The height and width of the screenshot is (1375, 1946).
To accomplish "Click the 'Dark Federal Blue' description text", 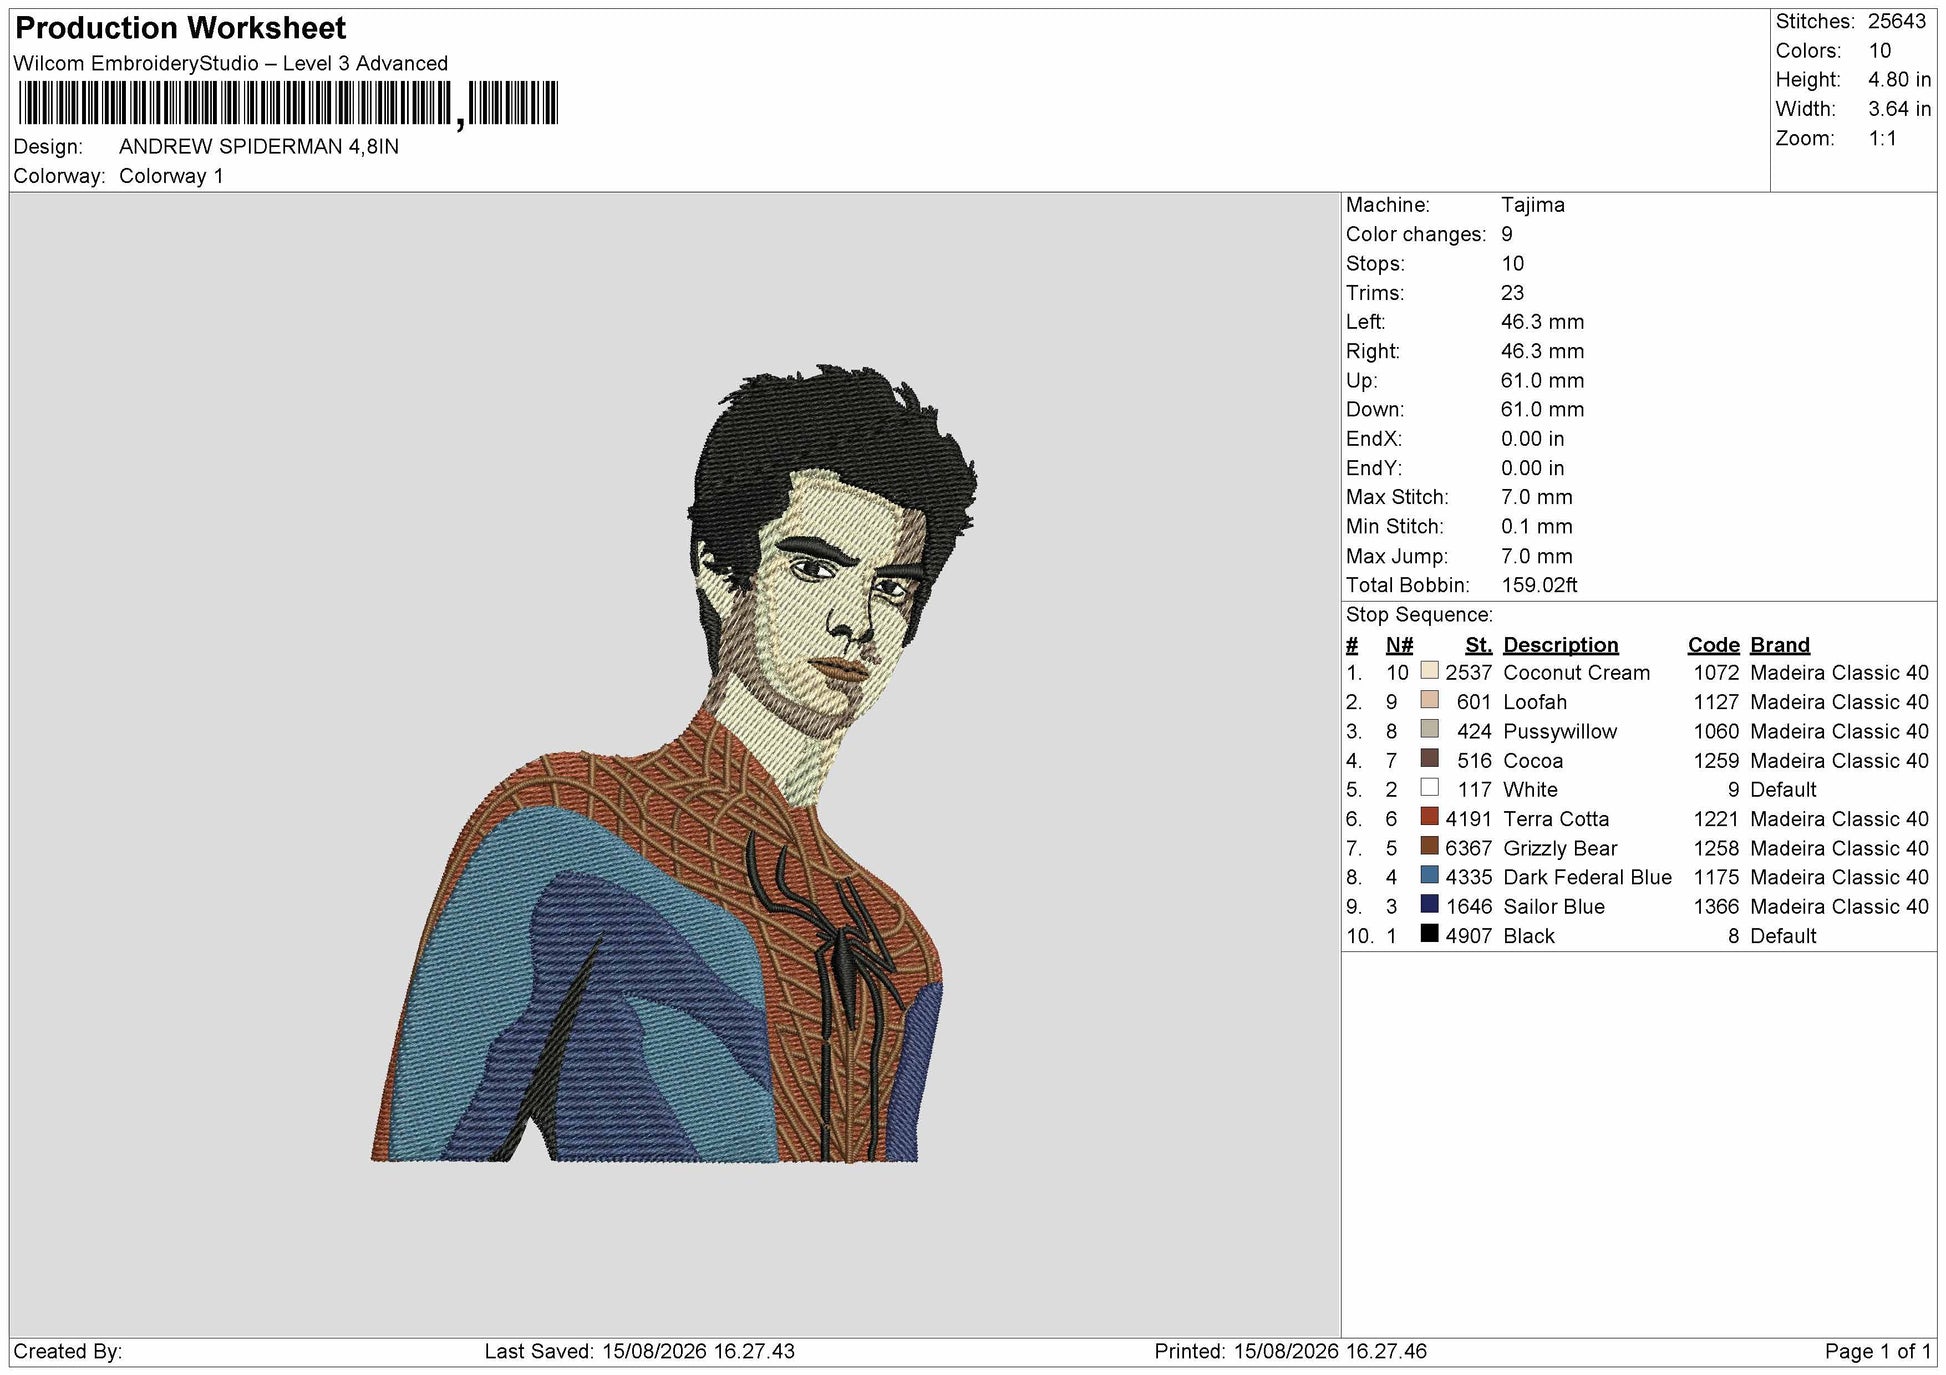I will [x=1587, y=878].
